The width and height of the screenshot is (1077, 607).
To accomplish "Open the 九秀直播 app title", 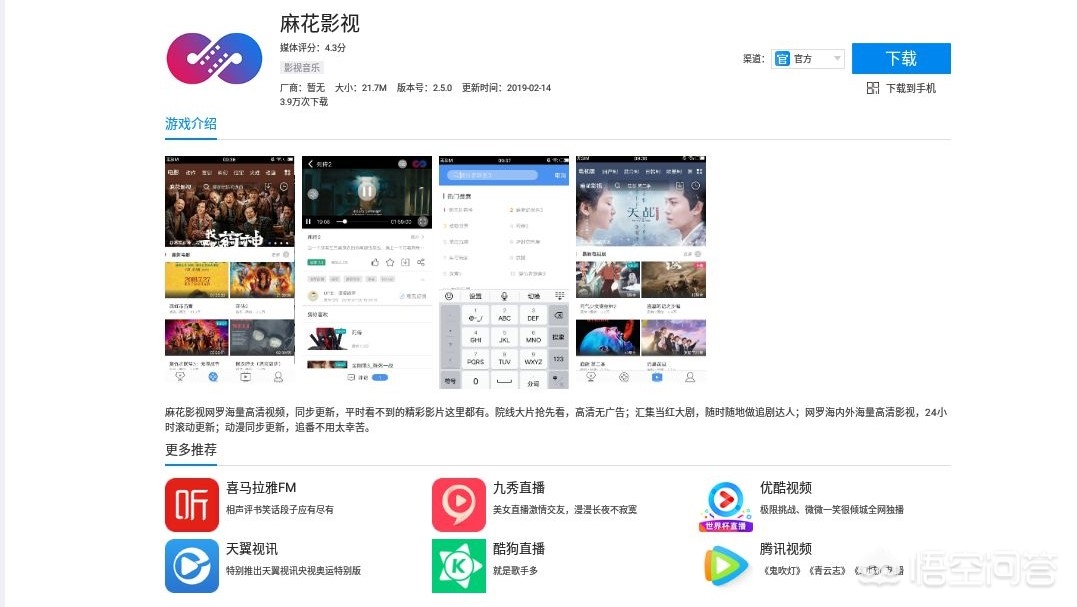I will coord(519,488).
